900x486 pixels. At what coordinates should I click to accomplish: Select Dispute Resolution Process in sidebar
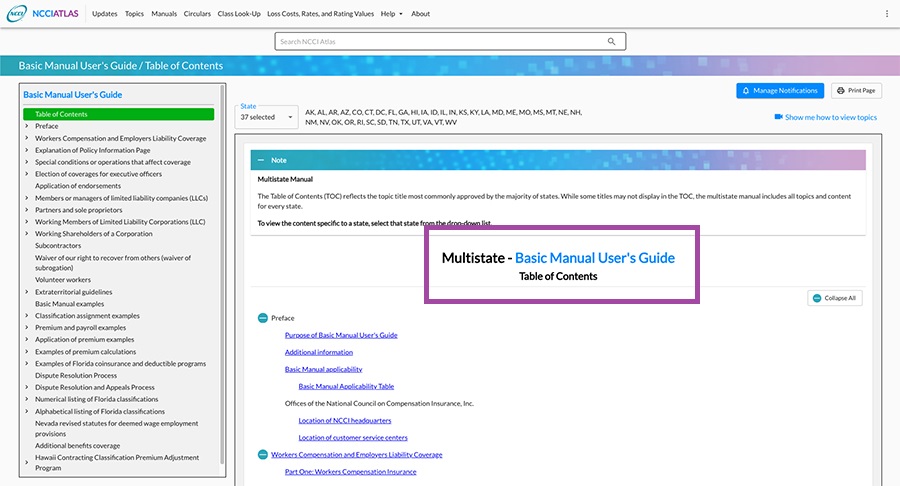(x=76, y=375)
